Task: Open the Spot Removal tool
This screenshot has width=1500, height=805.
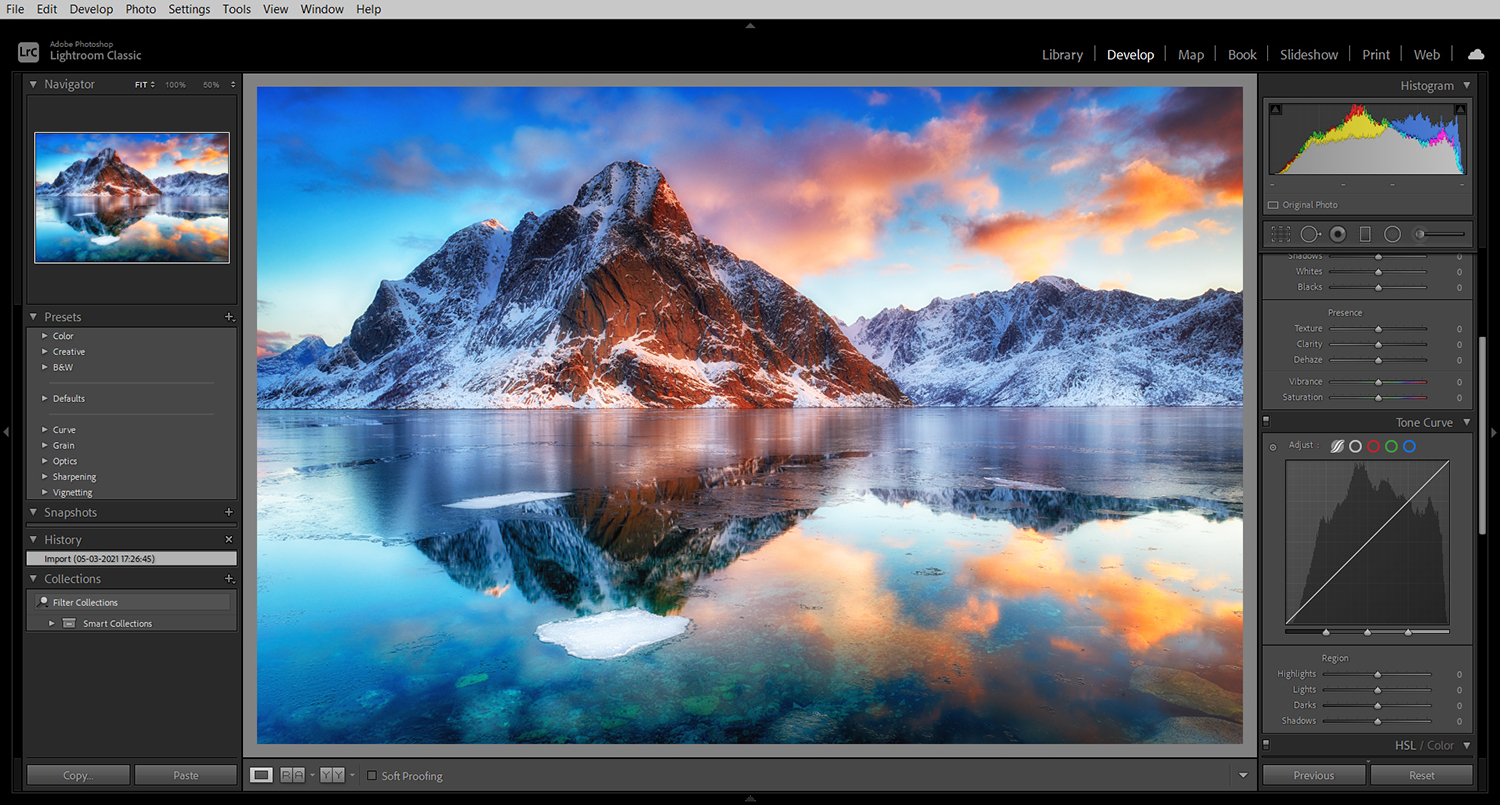Action: (x=1310, y=233)
